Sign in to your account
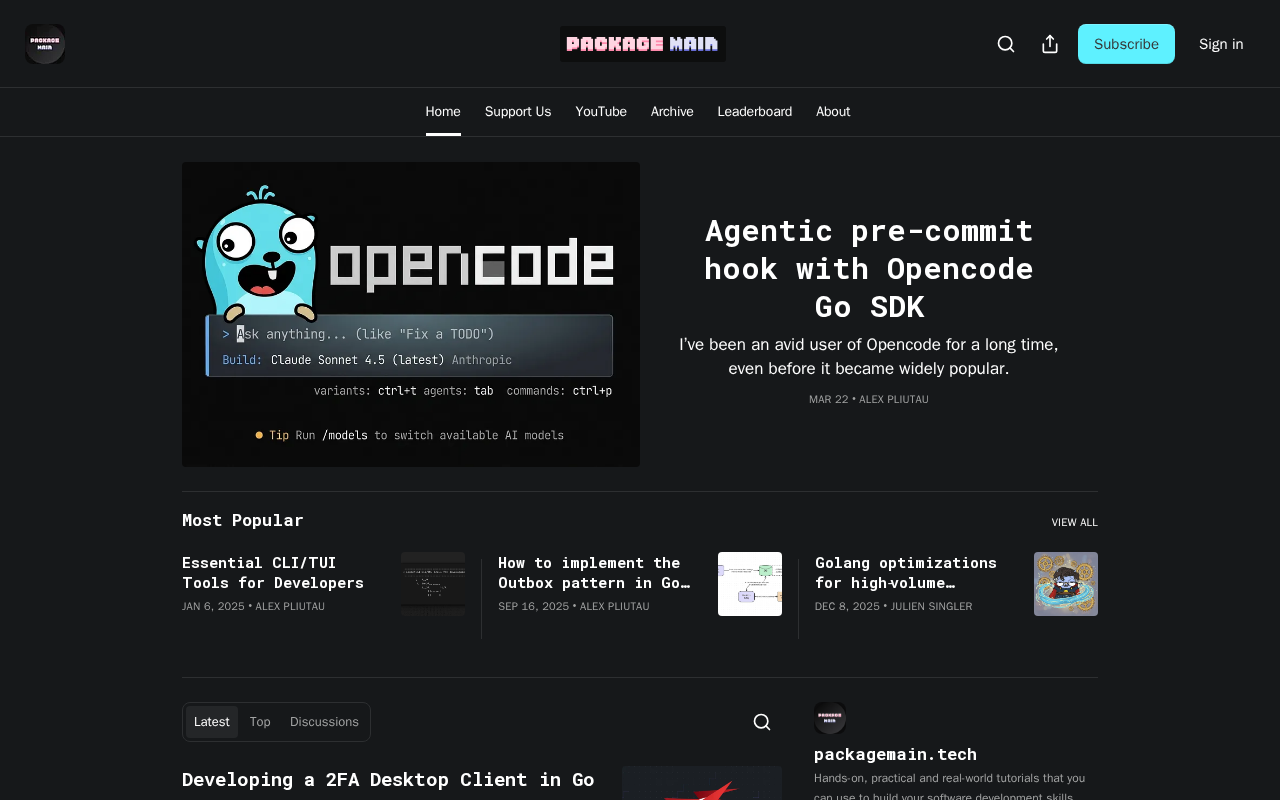1280x800 pixels. pyautogui.click(x=1221, y=44)
